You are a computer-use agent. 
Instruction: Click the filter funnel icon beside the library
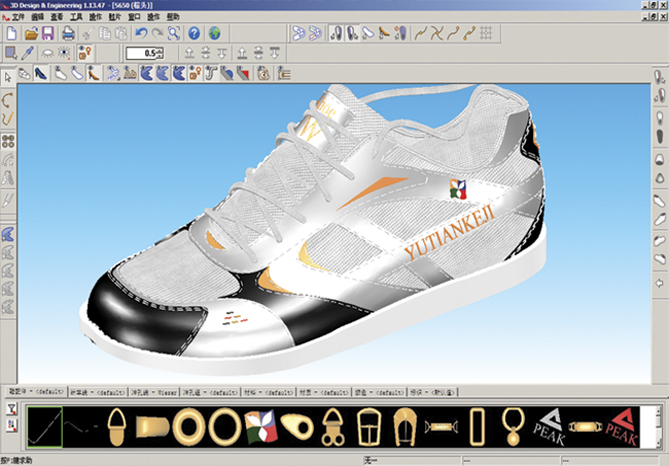pyautogui.click(x=12, y=409)
